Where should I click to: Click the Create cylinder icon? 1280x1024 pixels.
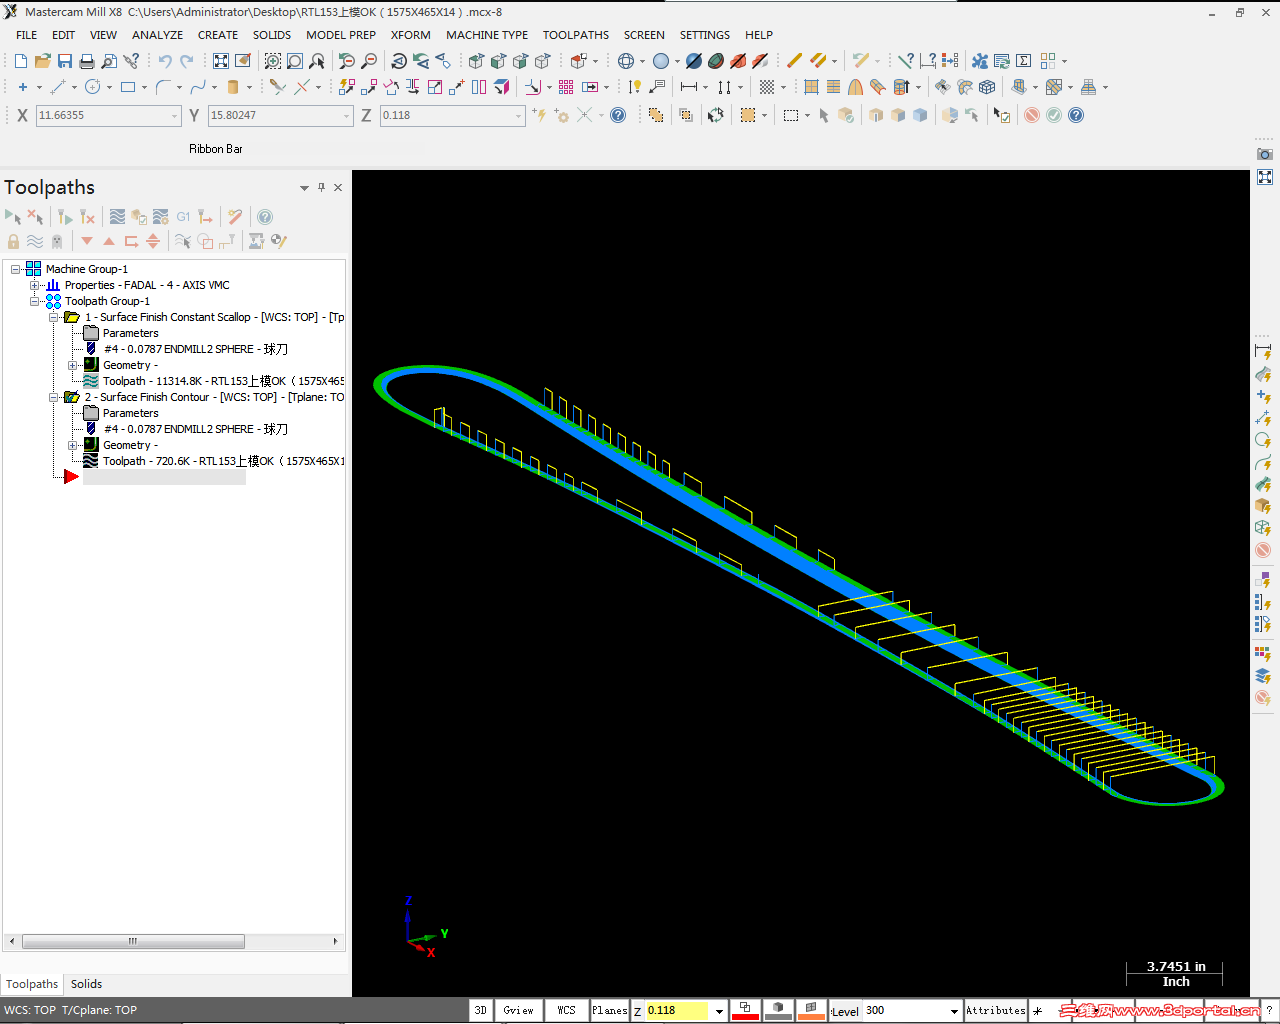[233, 87]
